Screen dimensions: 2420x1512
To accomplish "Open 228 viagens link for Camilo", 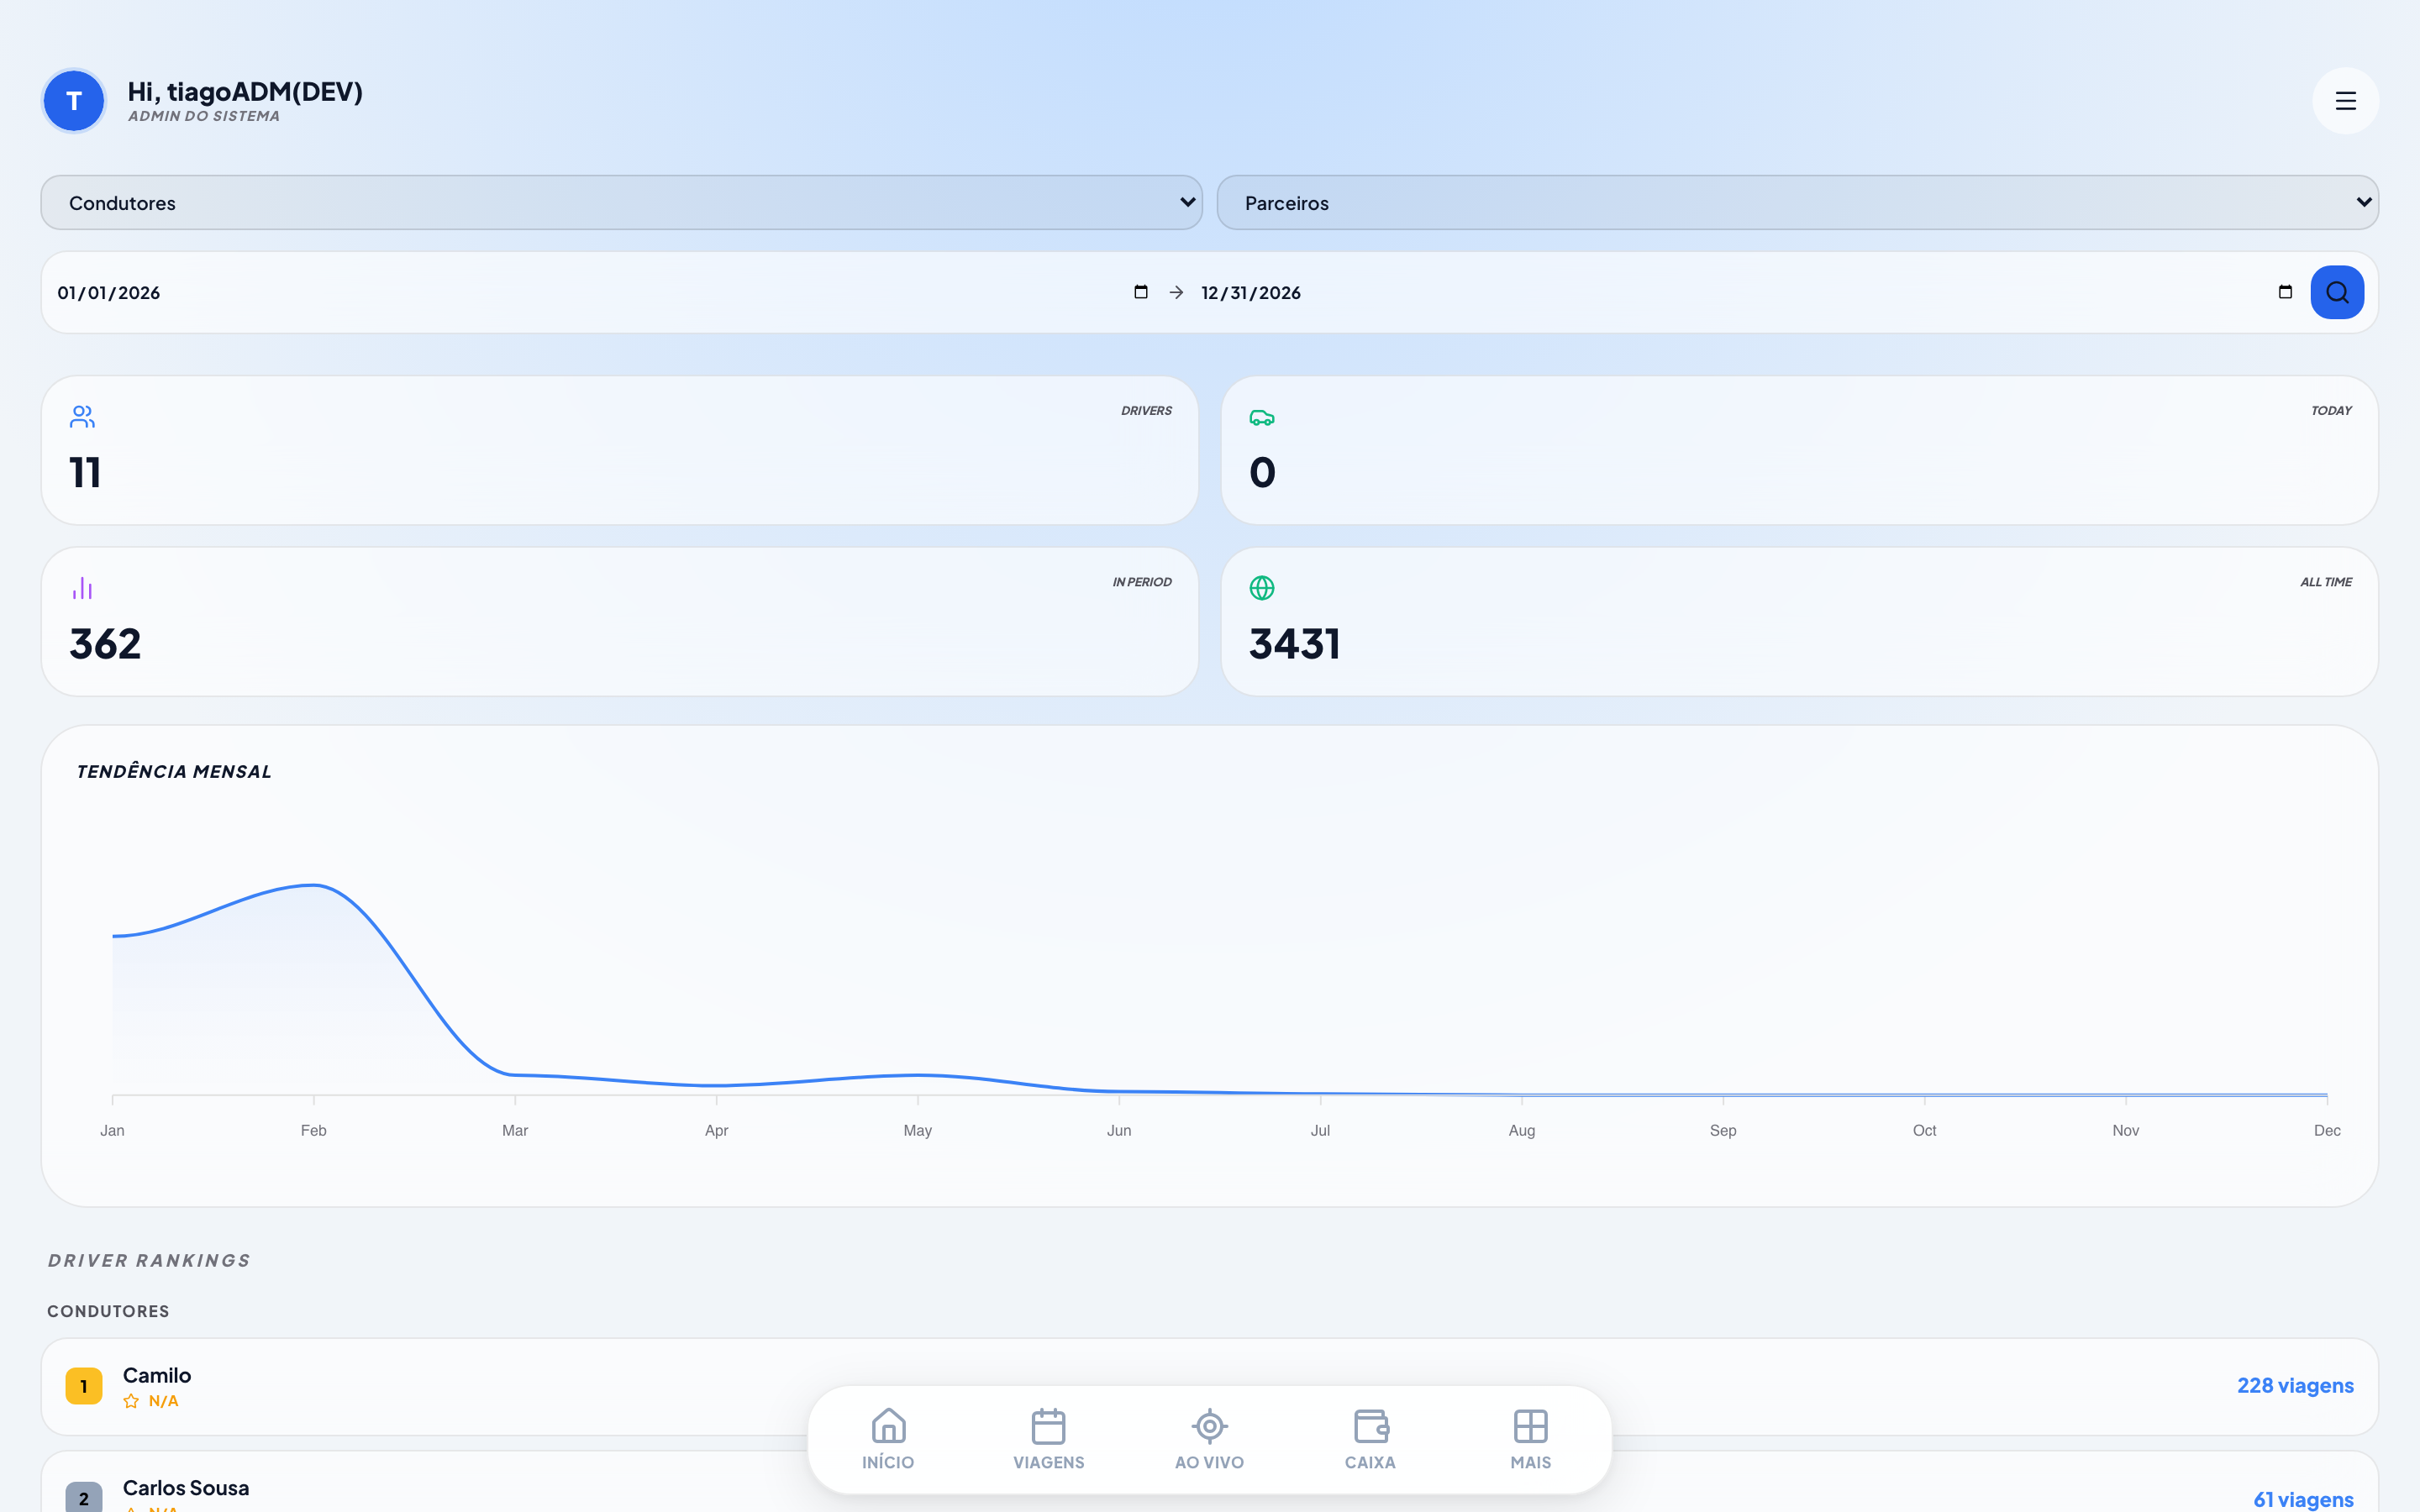I will tap(2295, 1386).
